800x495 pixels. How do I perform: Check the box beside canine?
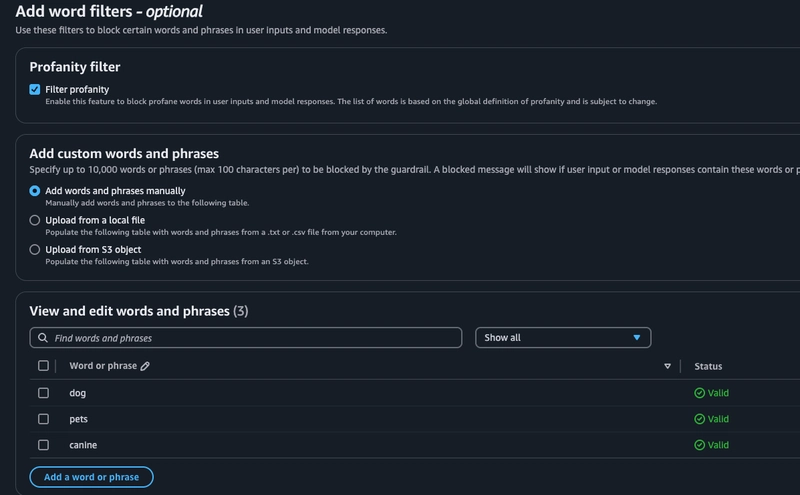point(43,445)
